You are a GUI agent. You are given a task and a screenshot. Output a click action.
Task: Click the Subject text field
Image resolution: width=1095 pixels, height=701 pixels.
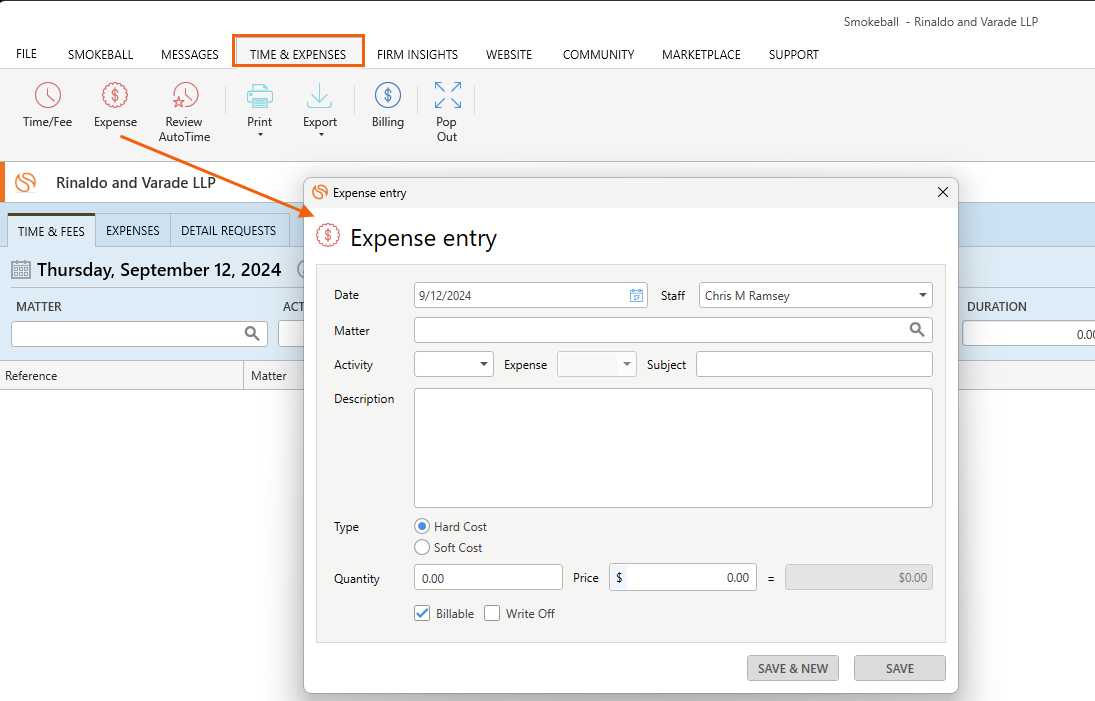814,364
